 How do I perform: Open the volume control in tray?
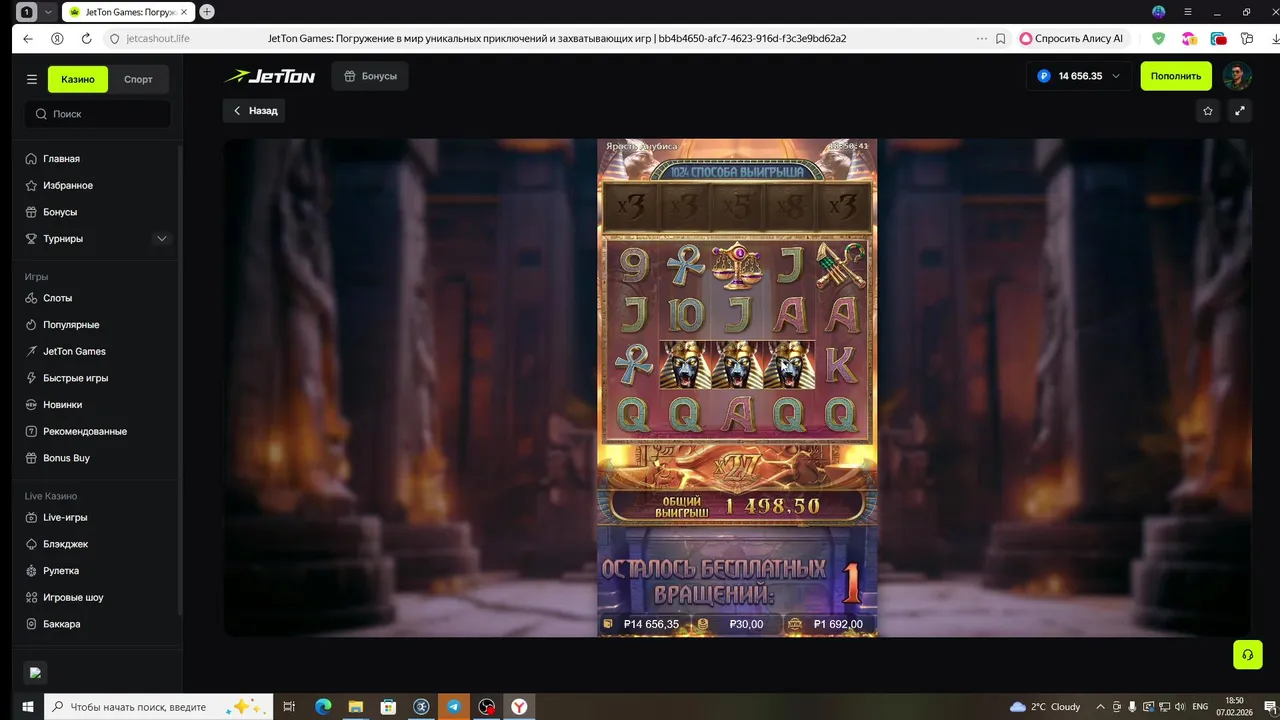pos(1179,706)
